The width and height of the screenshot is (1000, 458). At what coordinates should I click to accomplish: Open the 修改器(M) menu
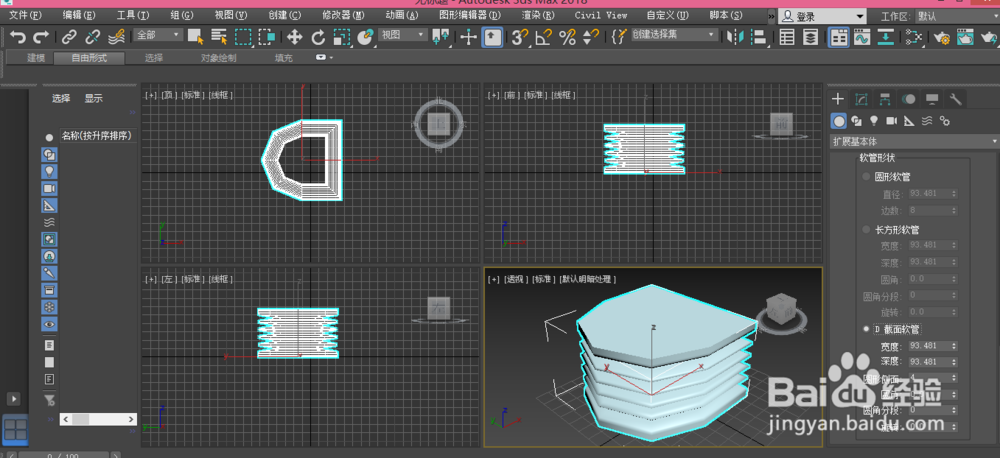pyautogui.click(x=343, y=15)
